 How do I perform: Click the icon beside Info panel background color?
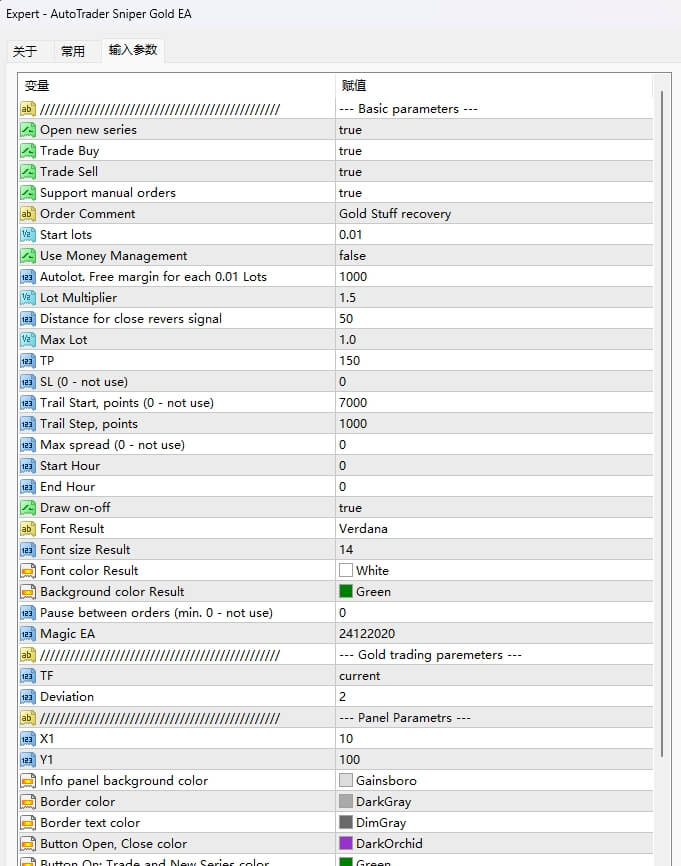click(x=28, y=780)
